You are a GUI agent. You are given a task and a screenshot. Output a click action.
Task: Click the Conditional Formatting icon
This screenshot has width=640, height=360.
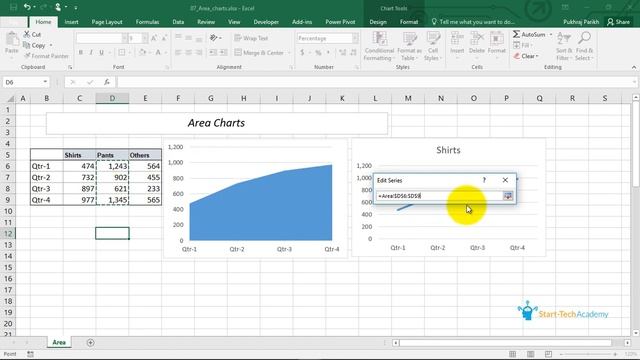(380, 39)
